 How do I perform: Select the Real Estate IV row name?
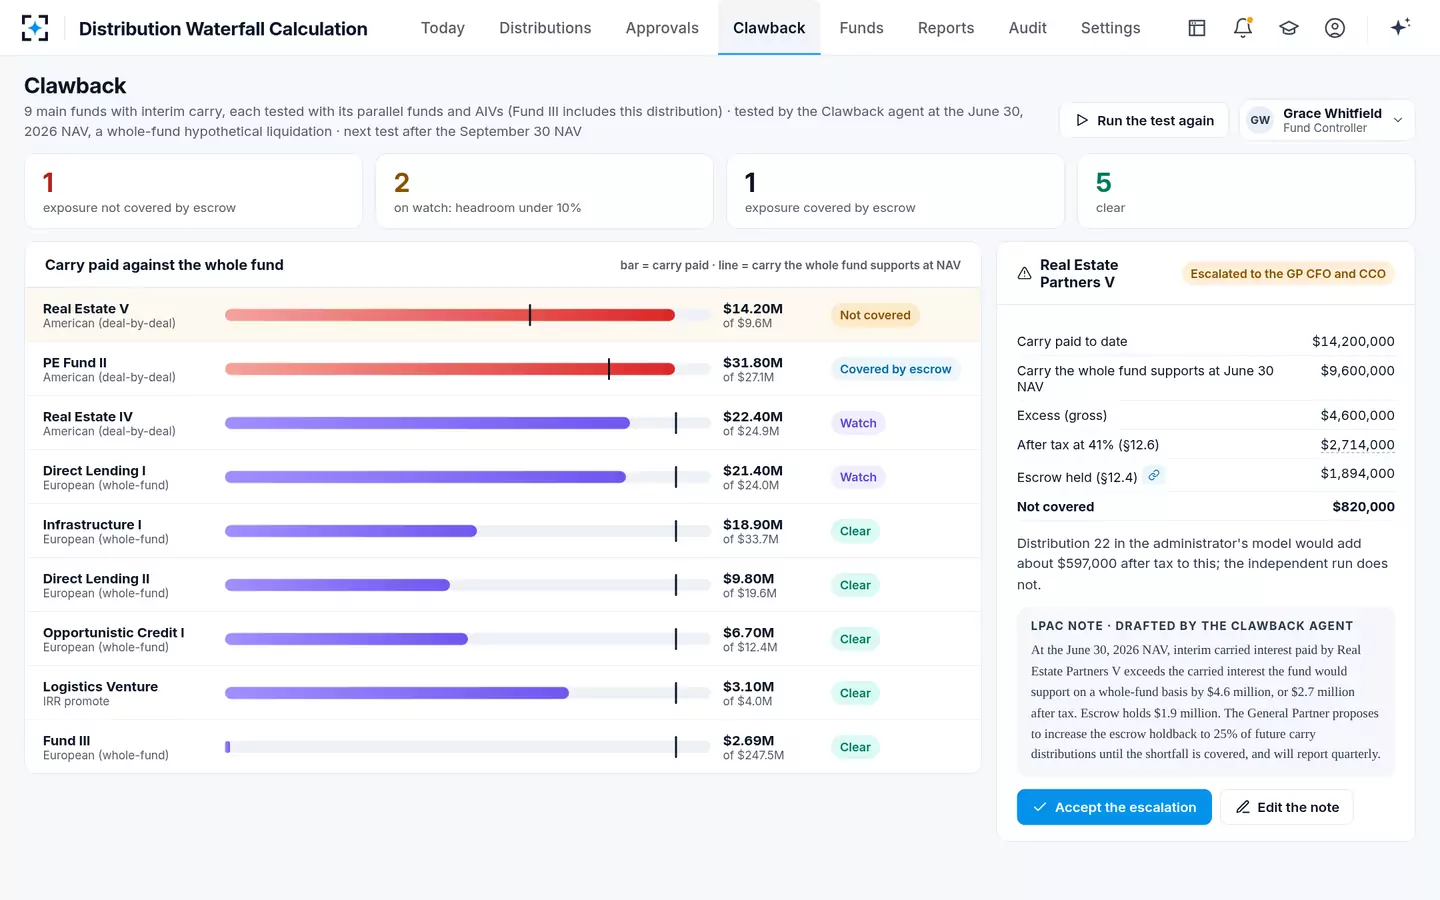point(88,417)
